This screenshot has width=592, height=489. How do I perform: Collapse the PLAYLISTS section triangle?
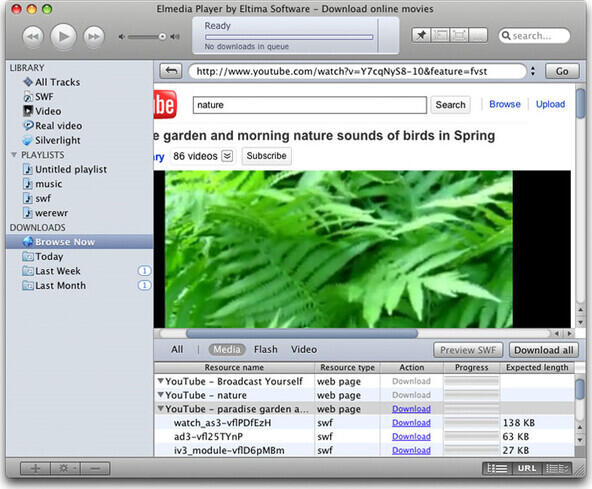(14, 155)
